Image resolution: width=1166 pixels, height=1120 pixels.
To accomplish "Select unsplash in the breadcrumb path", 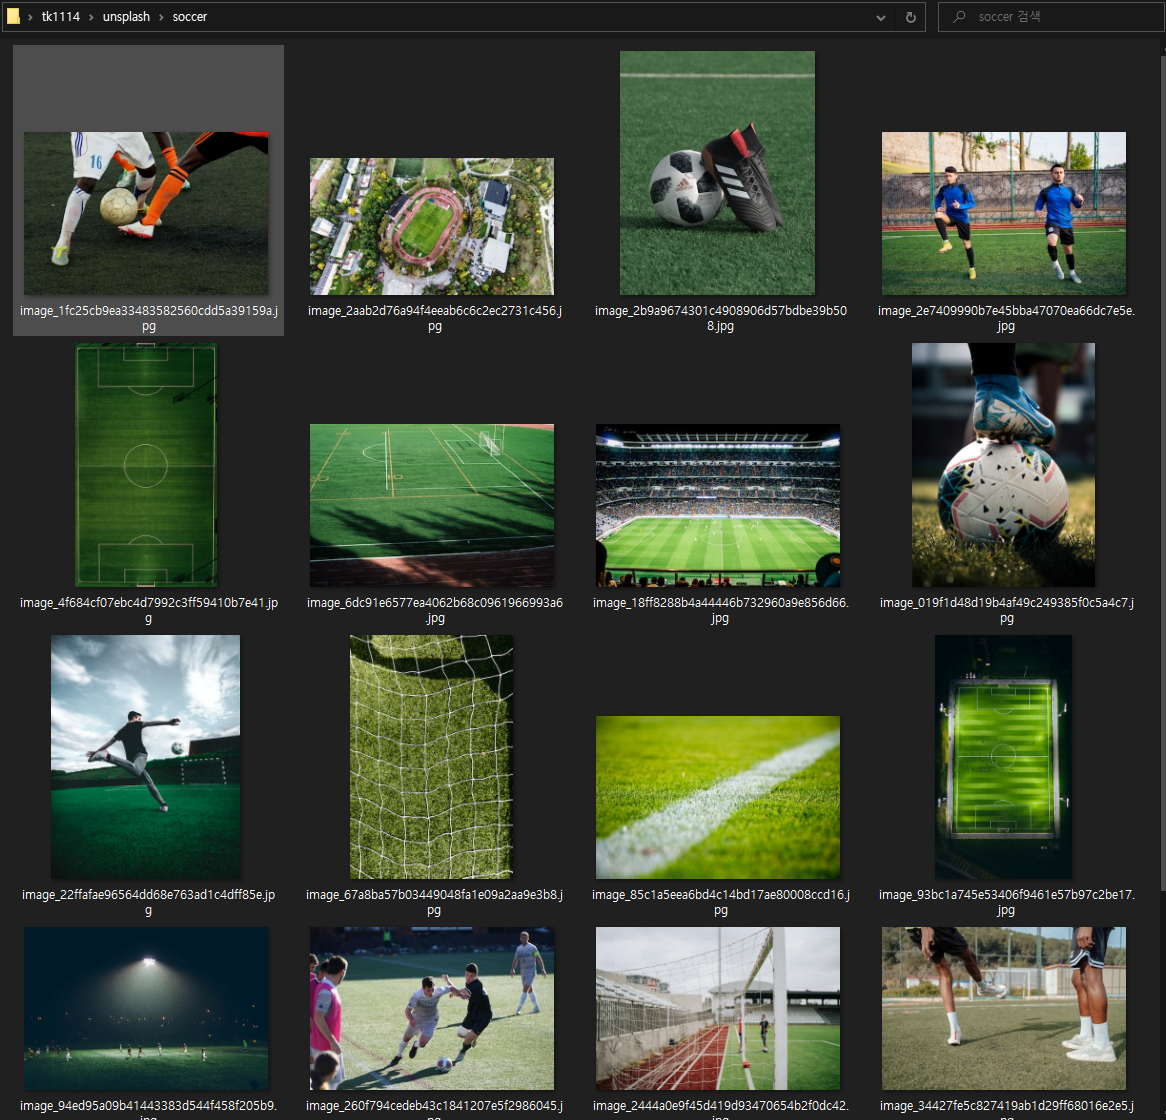I will pos(126,16).
